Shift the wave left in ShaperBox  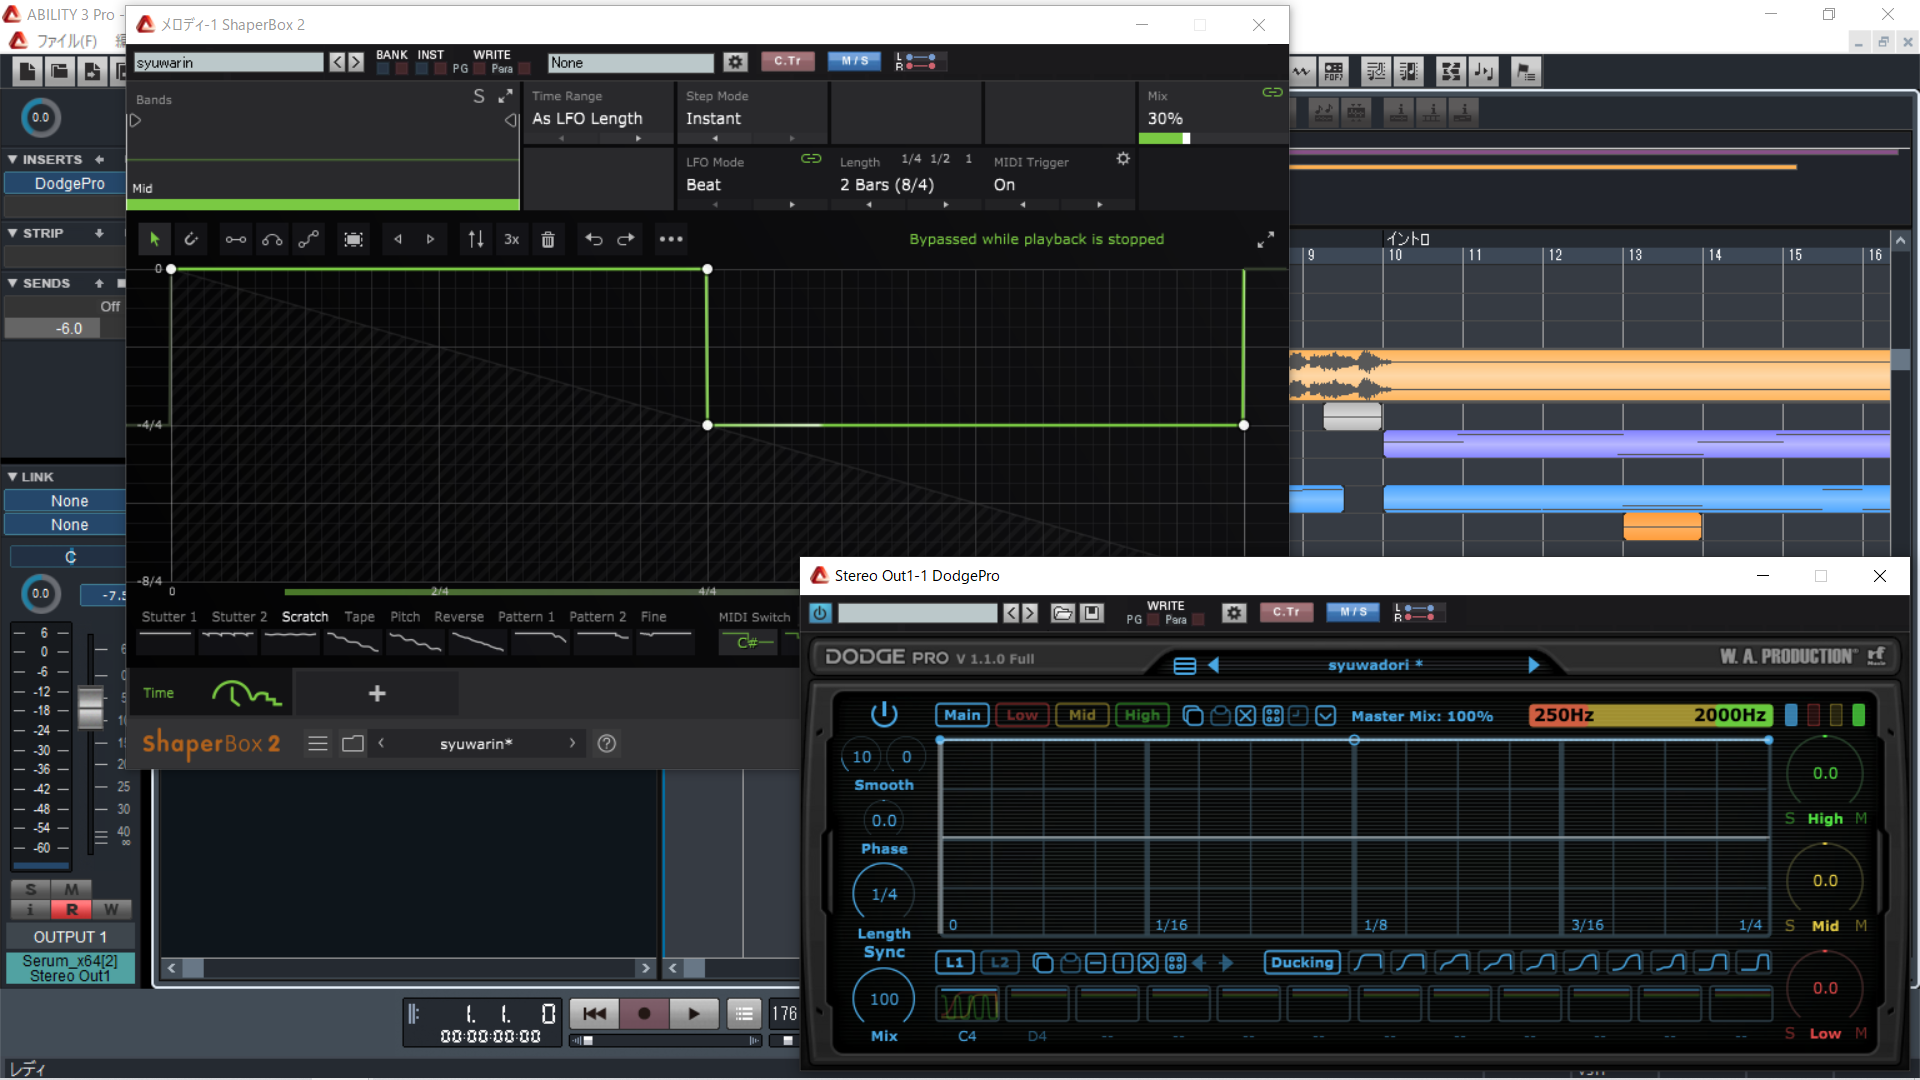pos(398,239)
